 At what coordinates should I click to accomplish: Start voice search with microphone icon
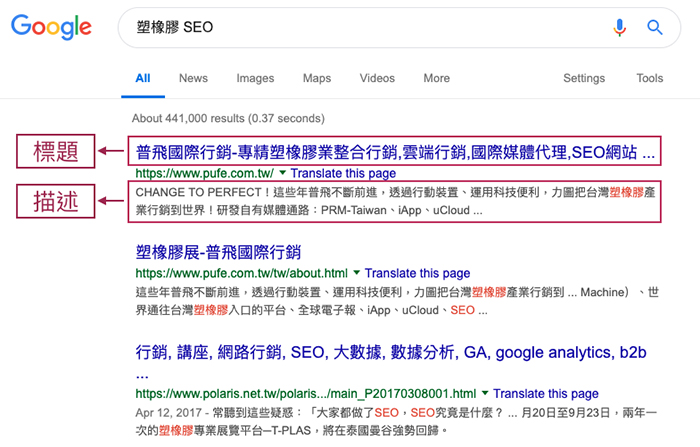click(x=619, y=27)
